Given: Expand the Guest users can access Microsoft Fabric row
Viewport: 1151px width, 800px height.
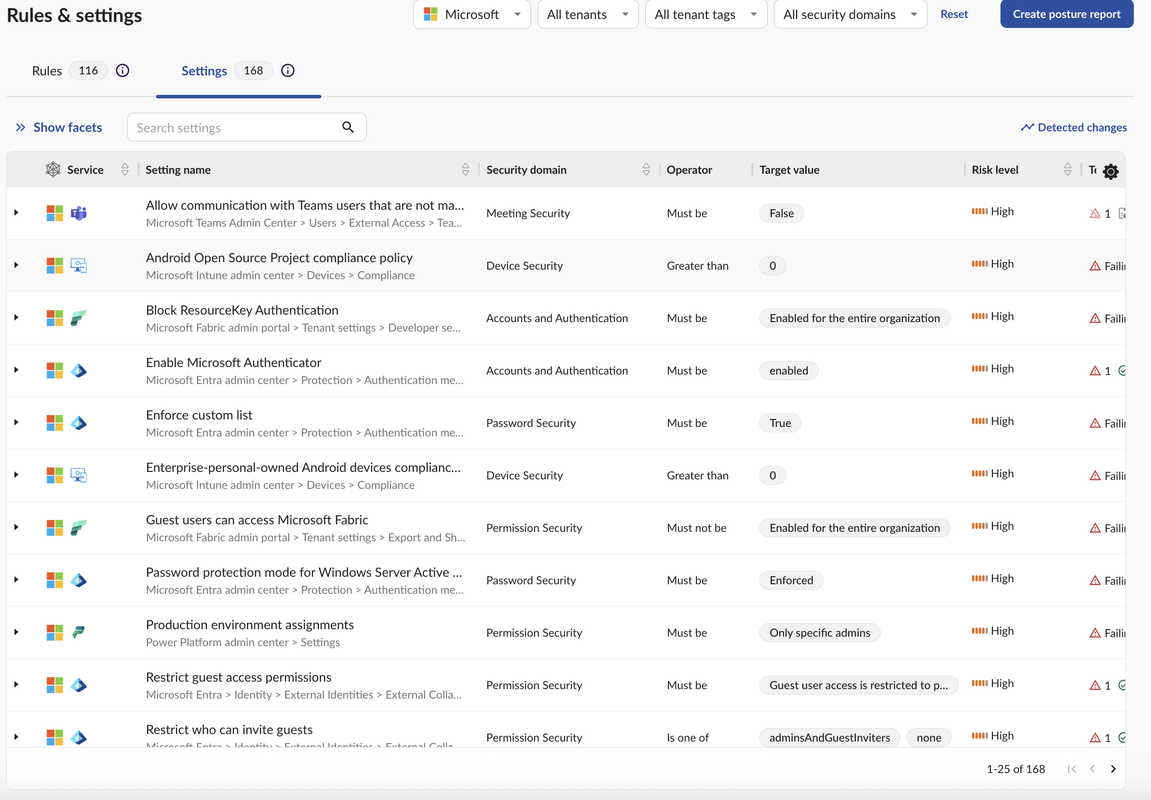Looking at the screenshot, I should coord(16,528).
